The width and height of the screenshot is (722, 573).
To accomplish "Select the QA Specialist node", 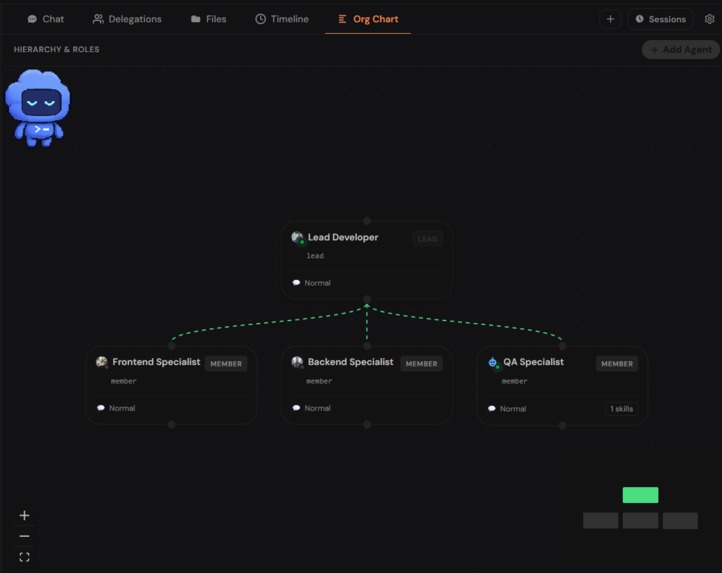I will pyautogui.click(x=562, y=386).
